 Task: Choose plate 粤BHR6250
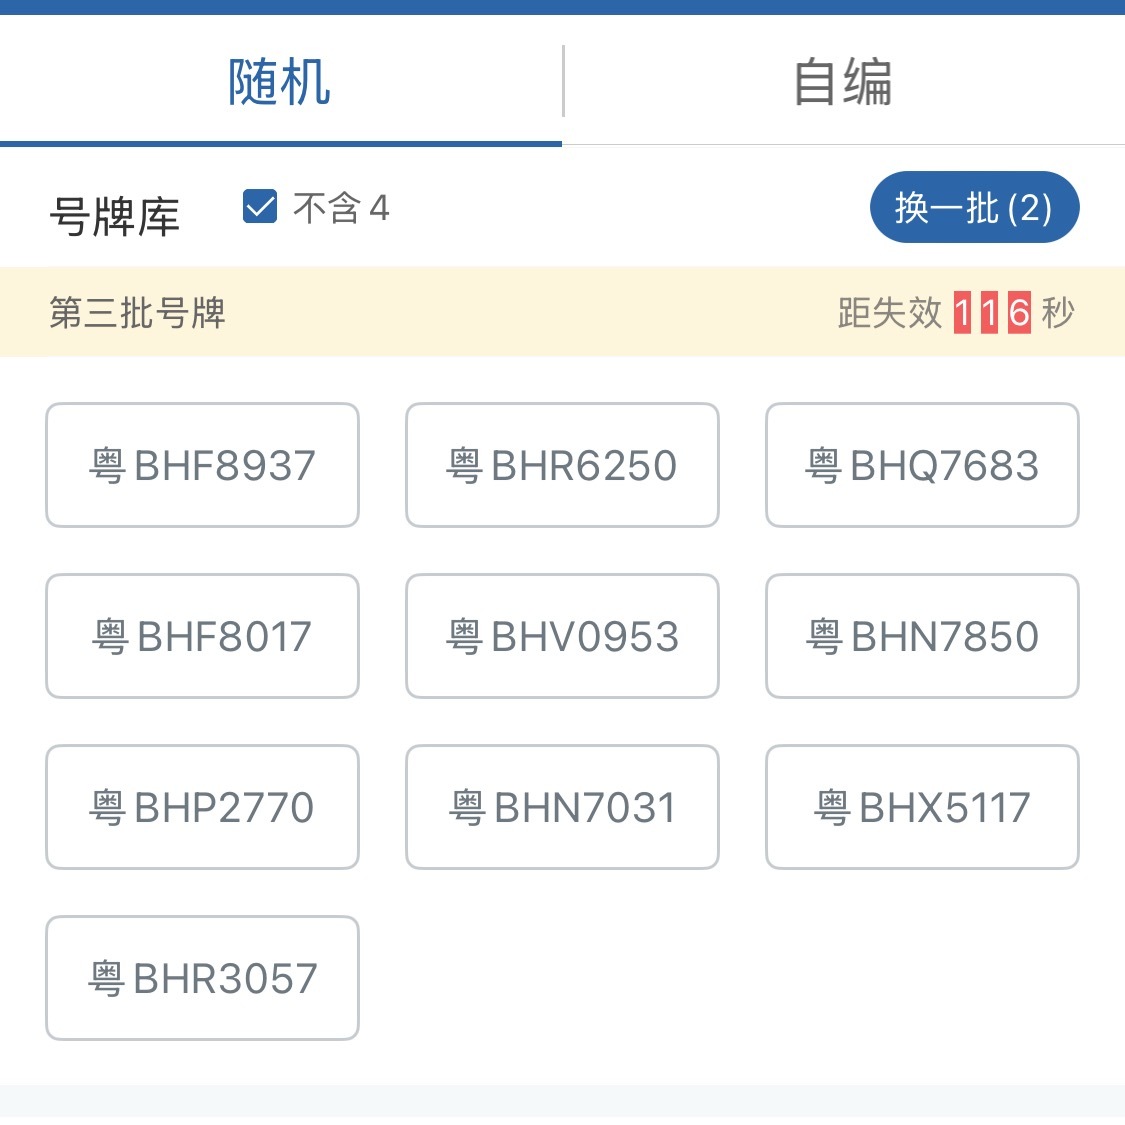(x=562, y=465)
